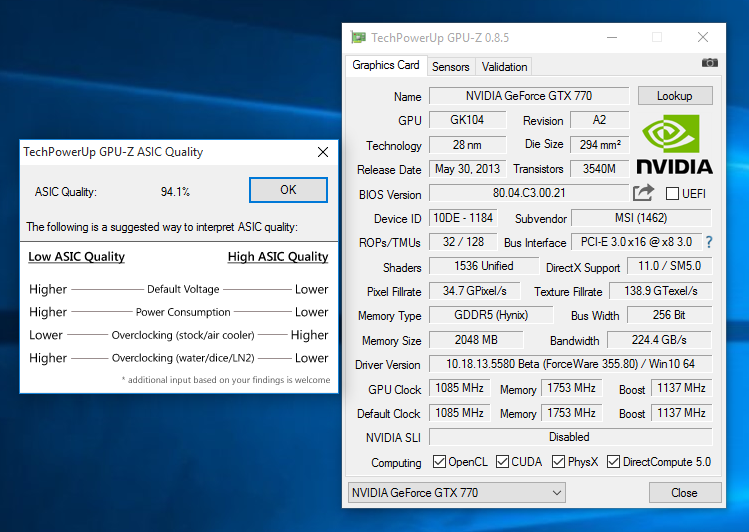Click the Texture Fillrate value 138.9 GTexel/s
749x532 pixels.
pos(661,291)
